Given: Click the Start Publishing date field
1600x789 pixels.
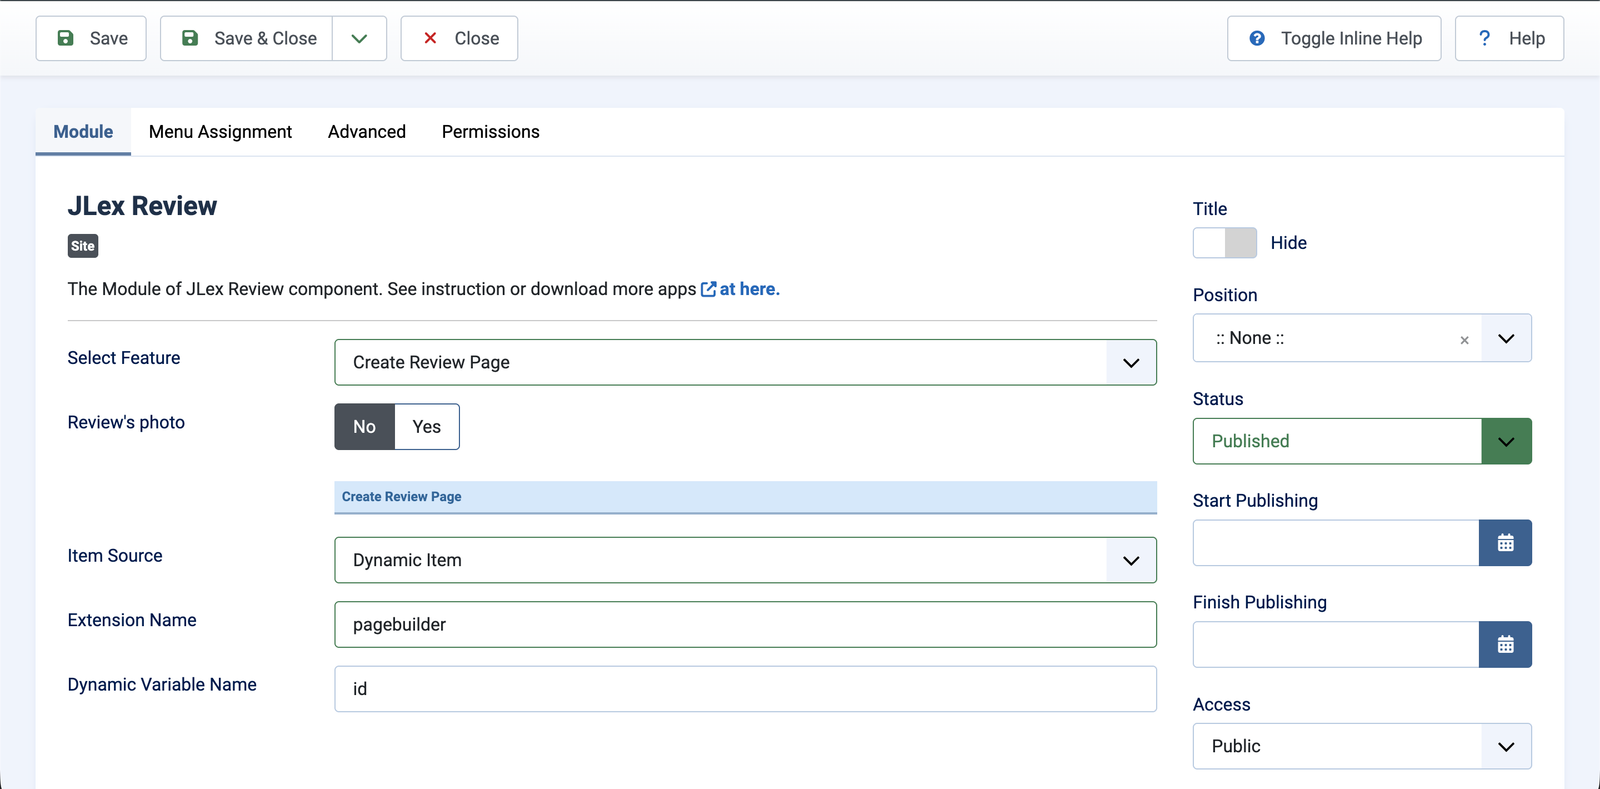Looking at the screenshot, I should (x=1336, y=543).
